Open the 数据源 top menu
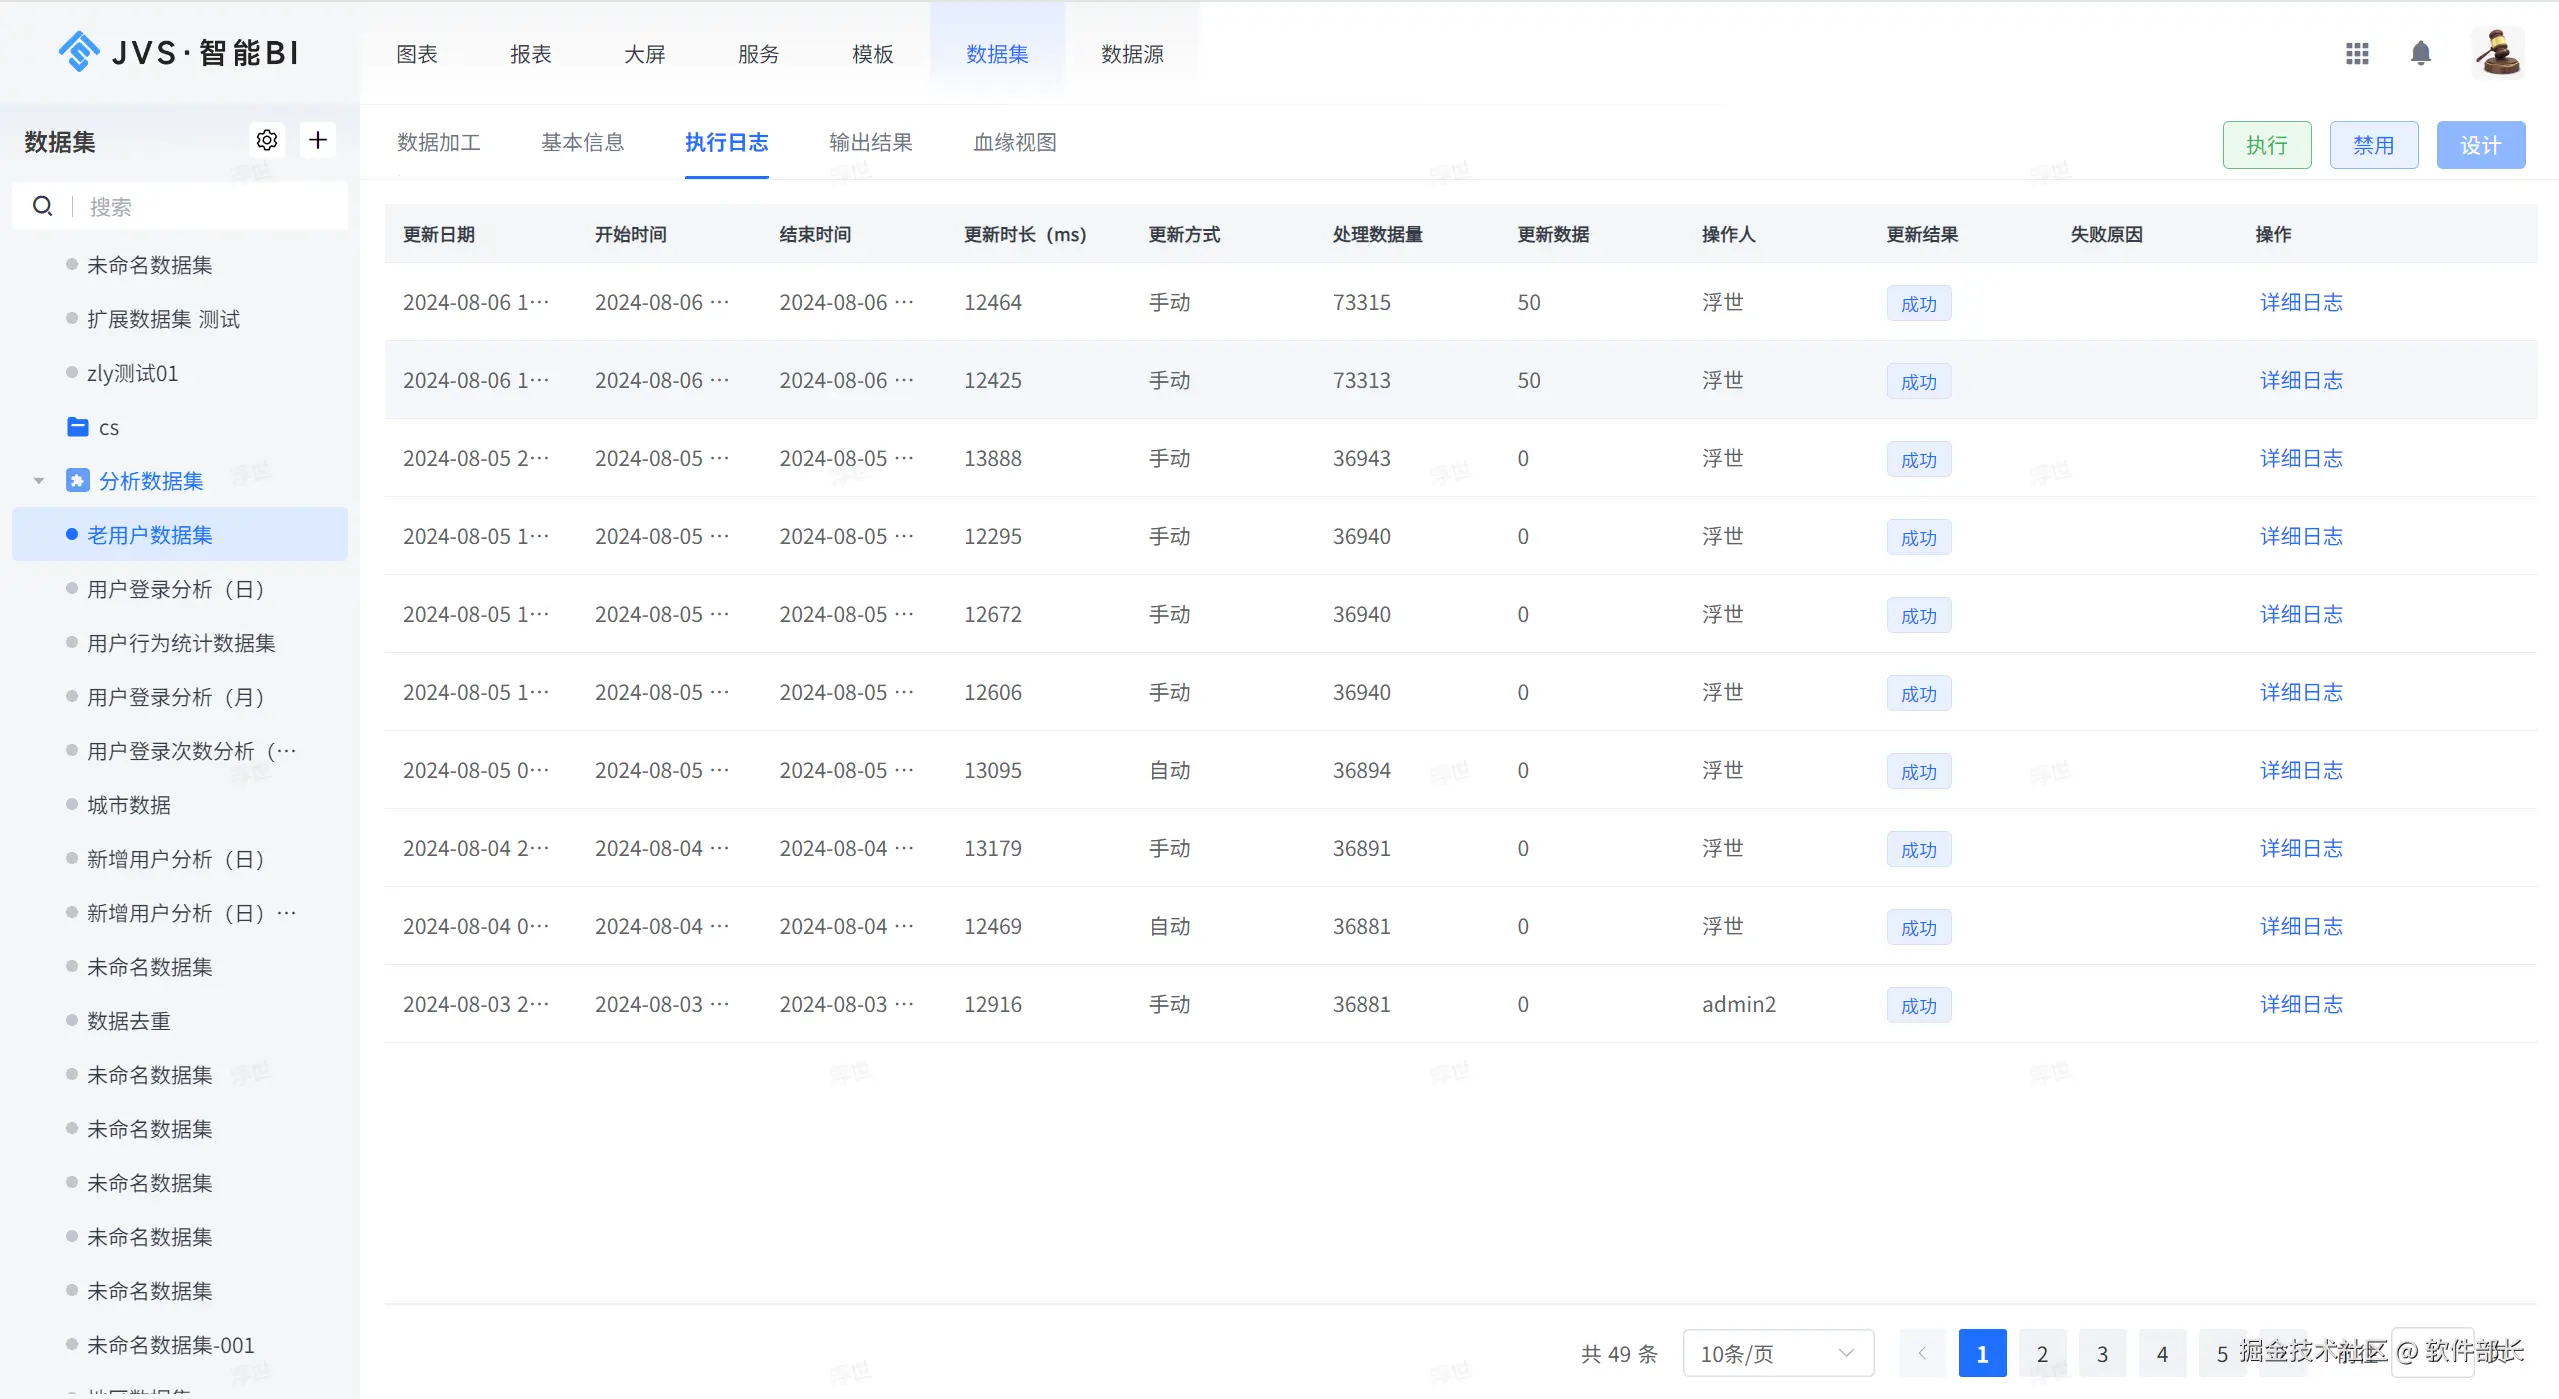Screen dimensions: 2559x1399 click(x=1132, y=54)
